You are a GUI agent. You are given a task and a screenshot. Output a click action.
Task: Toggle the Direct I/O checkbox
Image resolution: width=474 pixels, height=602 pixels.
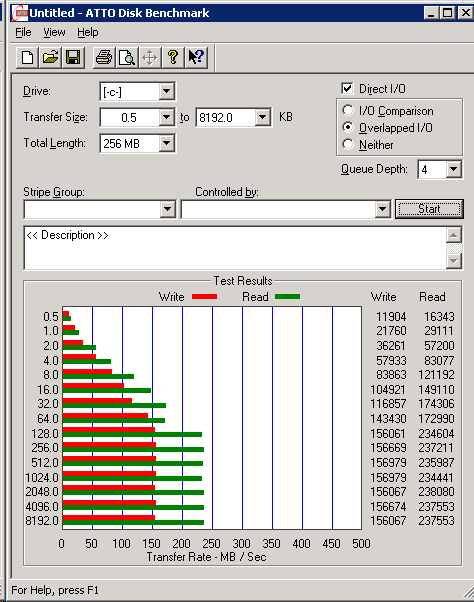tap(347, 89)
